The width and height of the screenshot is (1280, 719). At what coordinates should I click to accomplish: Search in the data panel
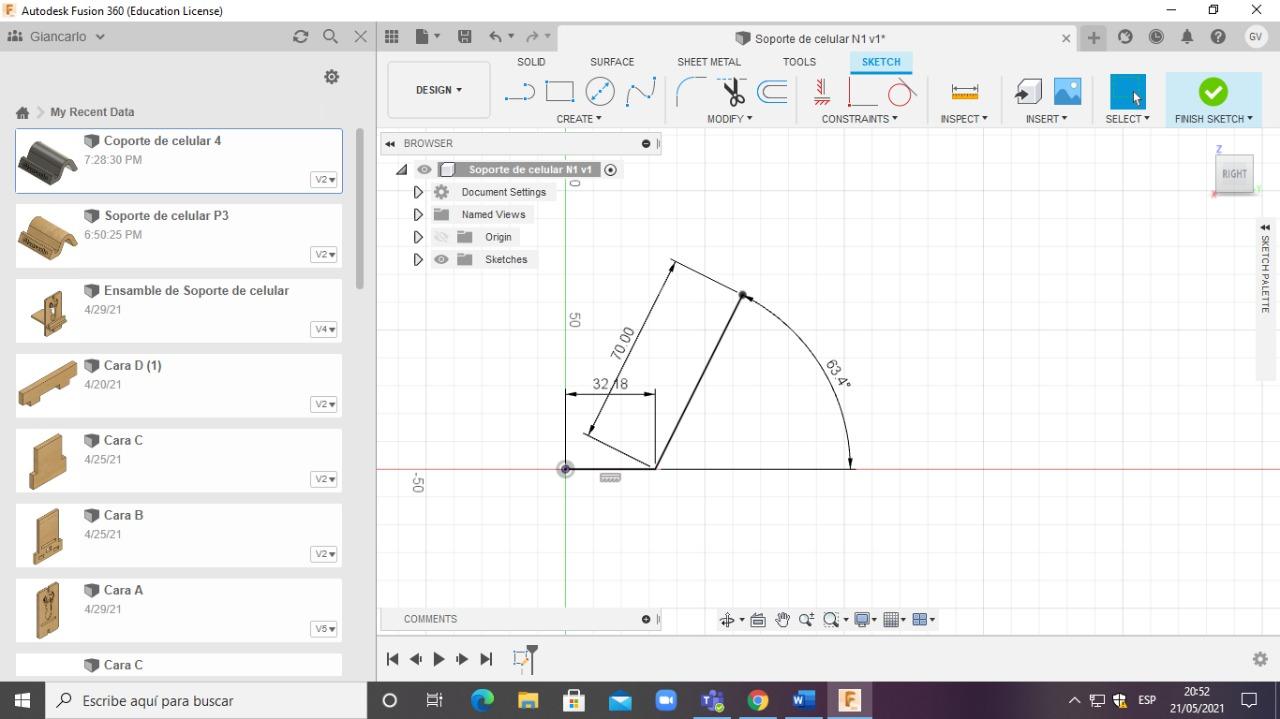[331, 36]
